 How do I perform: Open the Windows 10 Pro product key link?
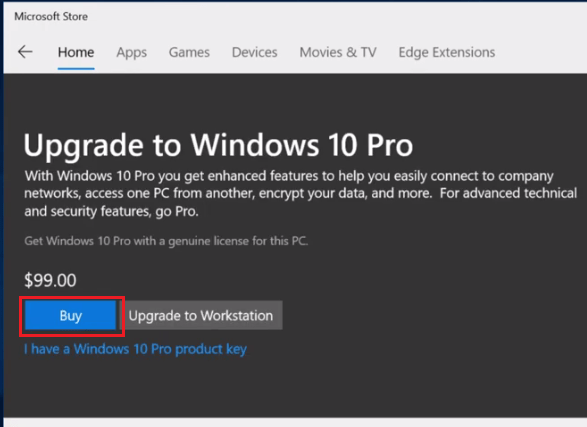pos(136,349)
